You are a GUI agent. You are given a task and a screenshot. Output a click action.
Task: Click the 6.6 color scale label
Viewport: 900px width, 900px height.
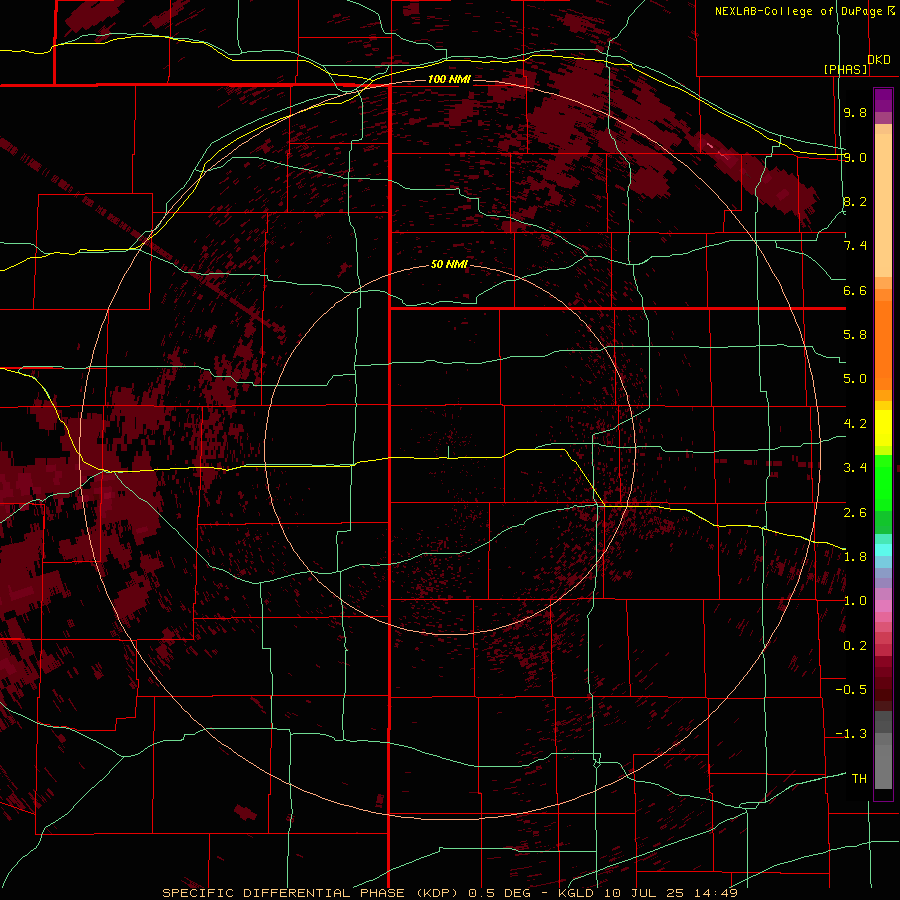coord(855,290)
